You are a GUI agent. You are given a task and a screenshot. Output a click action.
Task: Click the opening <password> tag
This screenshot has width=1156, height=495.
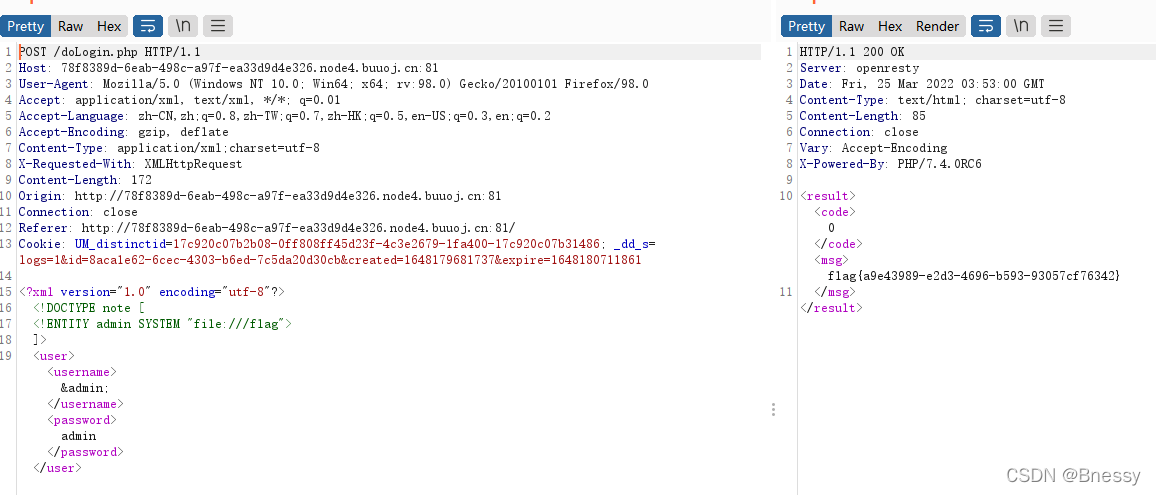[82, 420]
